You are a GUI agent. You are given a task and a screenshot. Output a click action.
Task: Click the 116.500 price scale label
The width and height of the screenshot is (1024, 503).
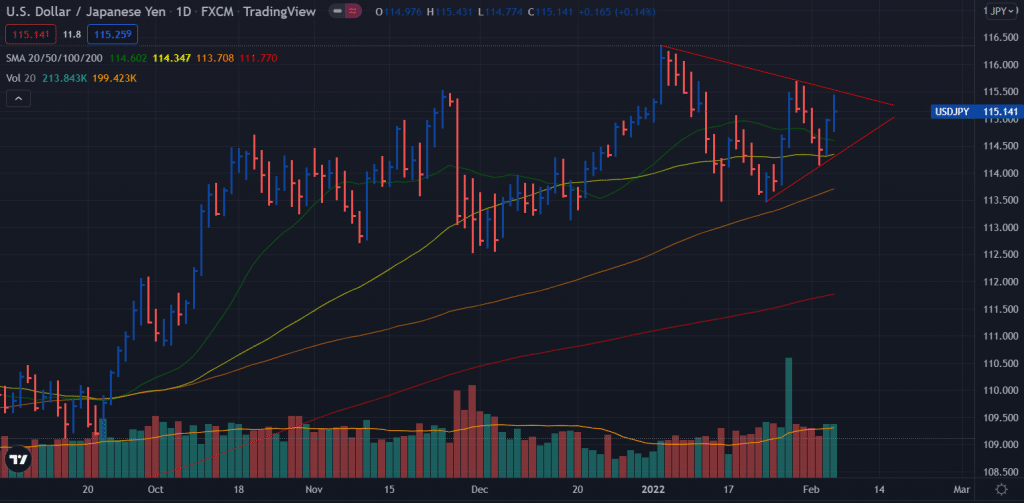tap(1000, 37)
